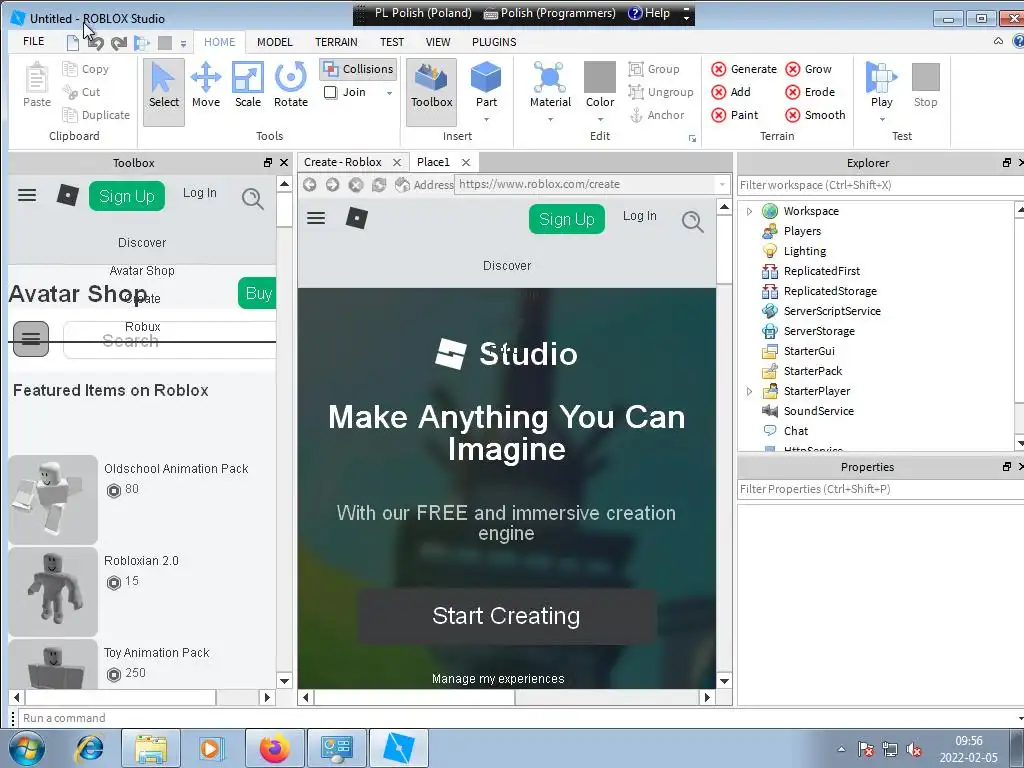This screenshot has width=1024, height=768.
Task: Open quick access toolbar customize arrow
Action: pyautogui.click(x=184, y=44)
